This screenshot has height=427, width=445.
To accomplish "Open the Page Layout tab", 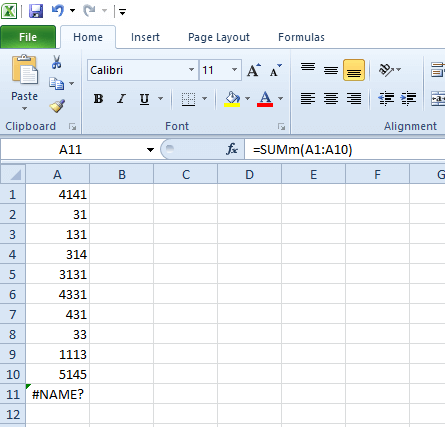I will tap(219, 37).
